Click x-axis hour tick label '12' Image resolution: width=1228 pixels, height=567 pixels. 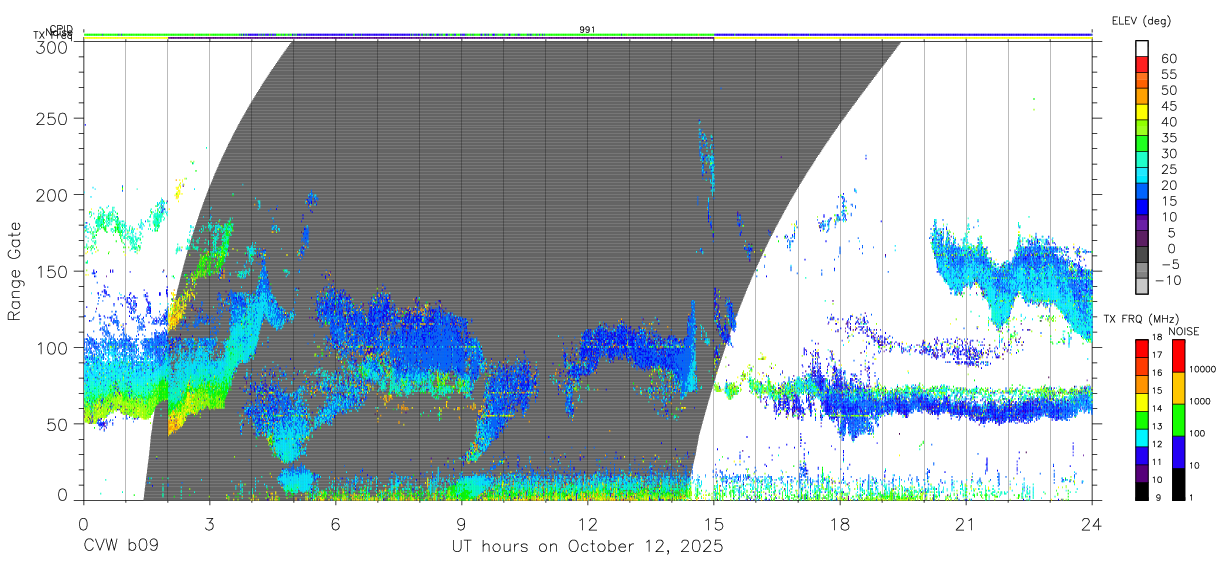(588, 524)
